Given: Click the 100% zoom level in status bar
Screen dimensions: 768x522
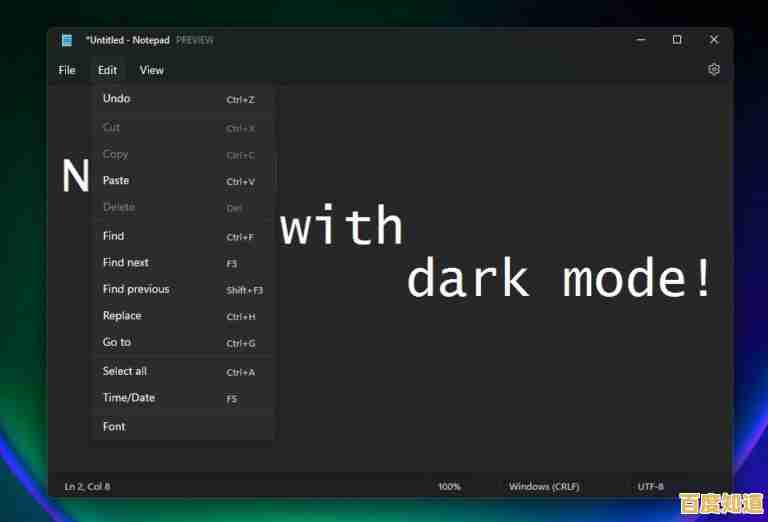Looking at the screenshot, I should coord(449,486).
